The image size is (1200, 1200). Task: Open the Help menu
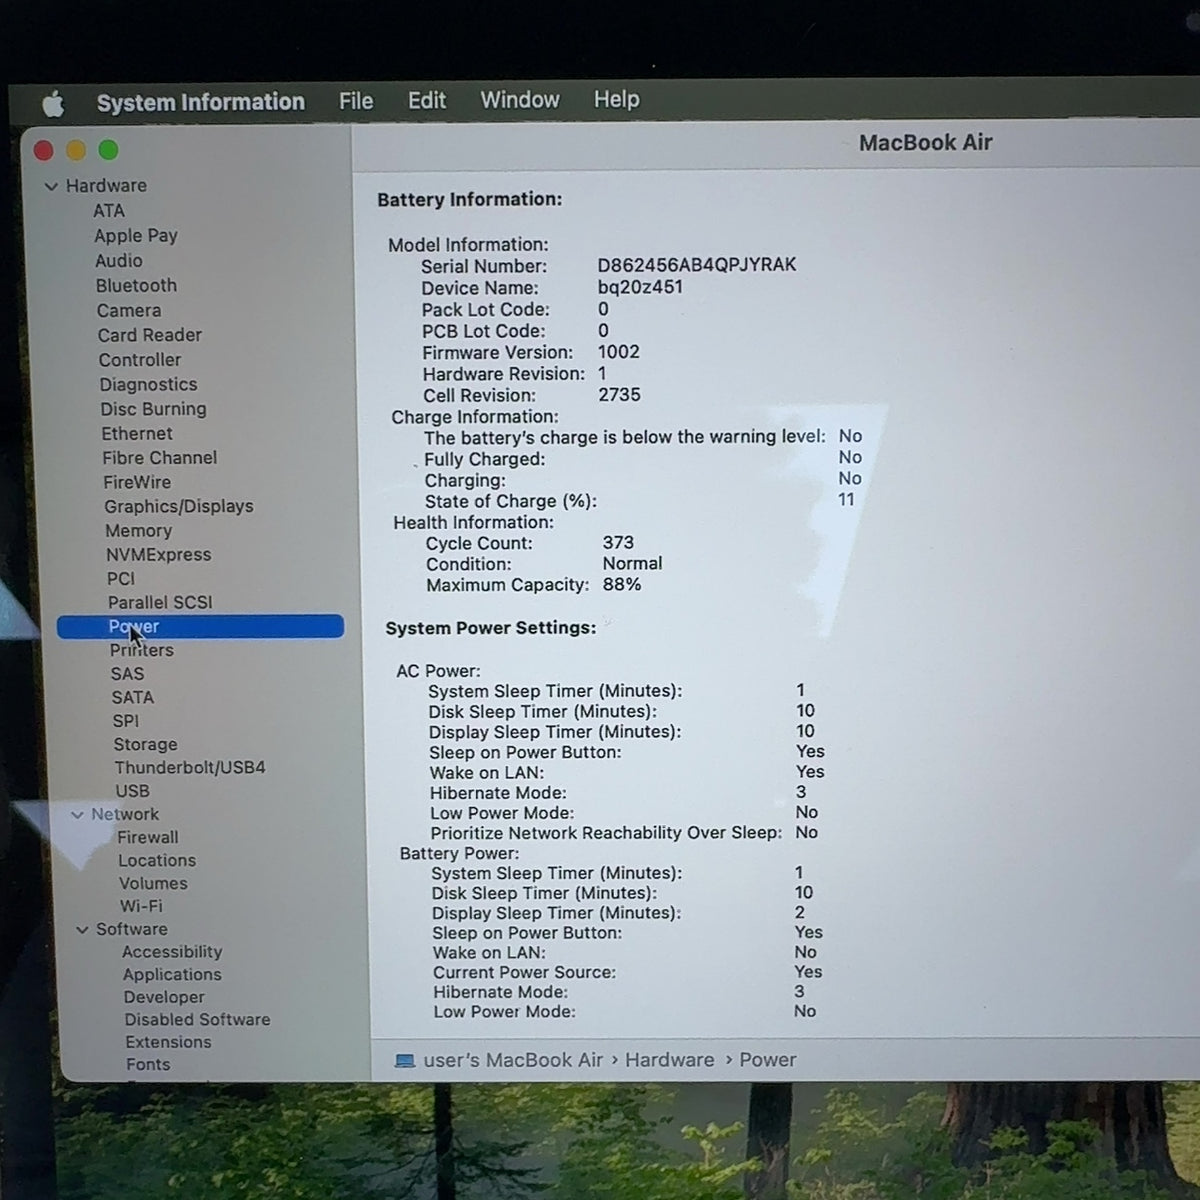pyautogui.click(x=616, y=99)
